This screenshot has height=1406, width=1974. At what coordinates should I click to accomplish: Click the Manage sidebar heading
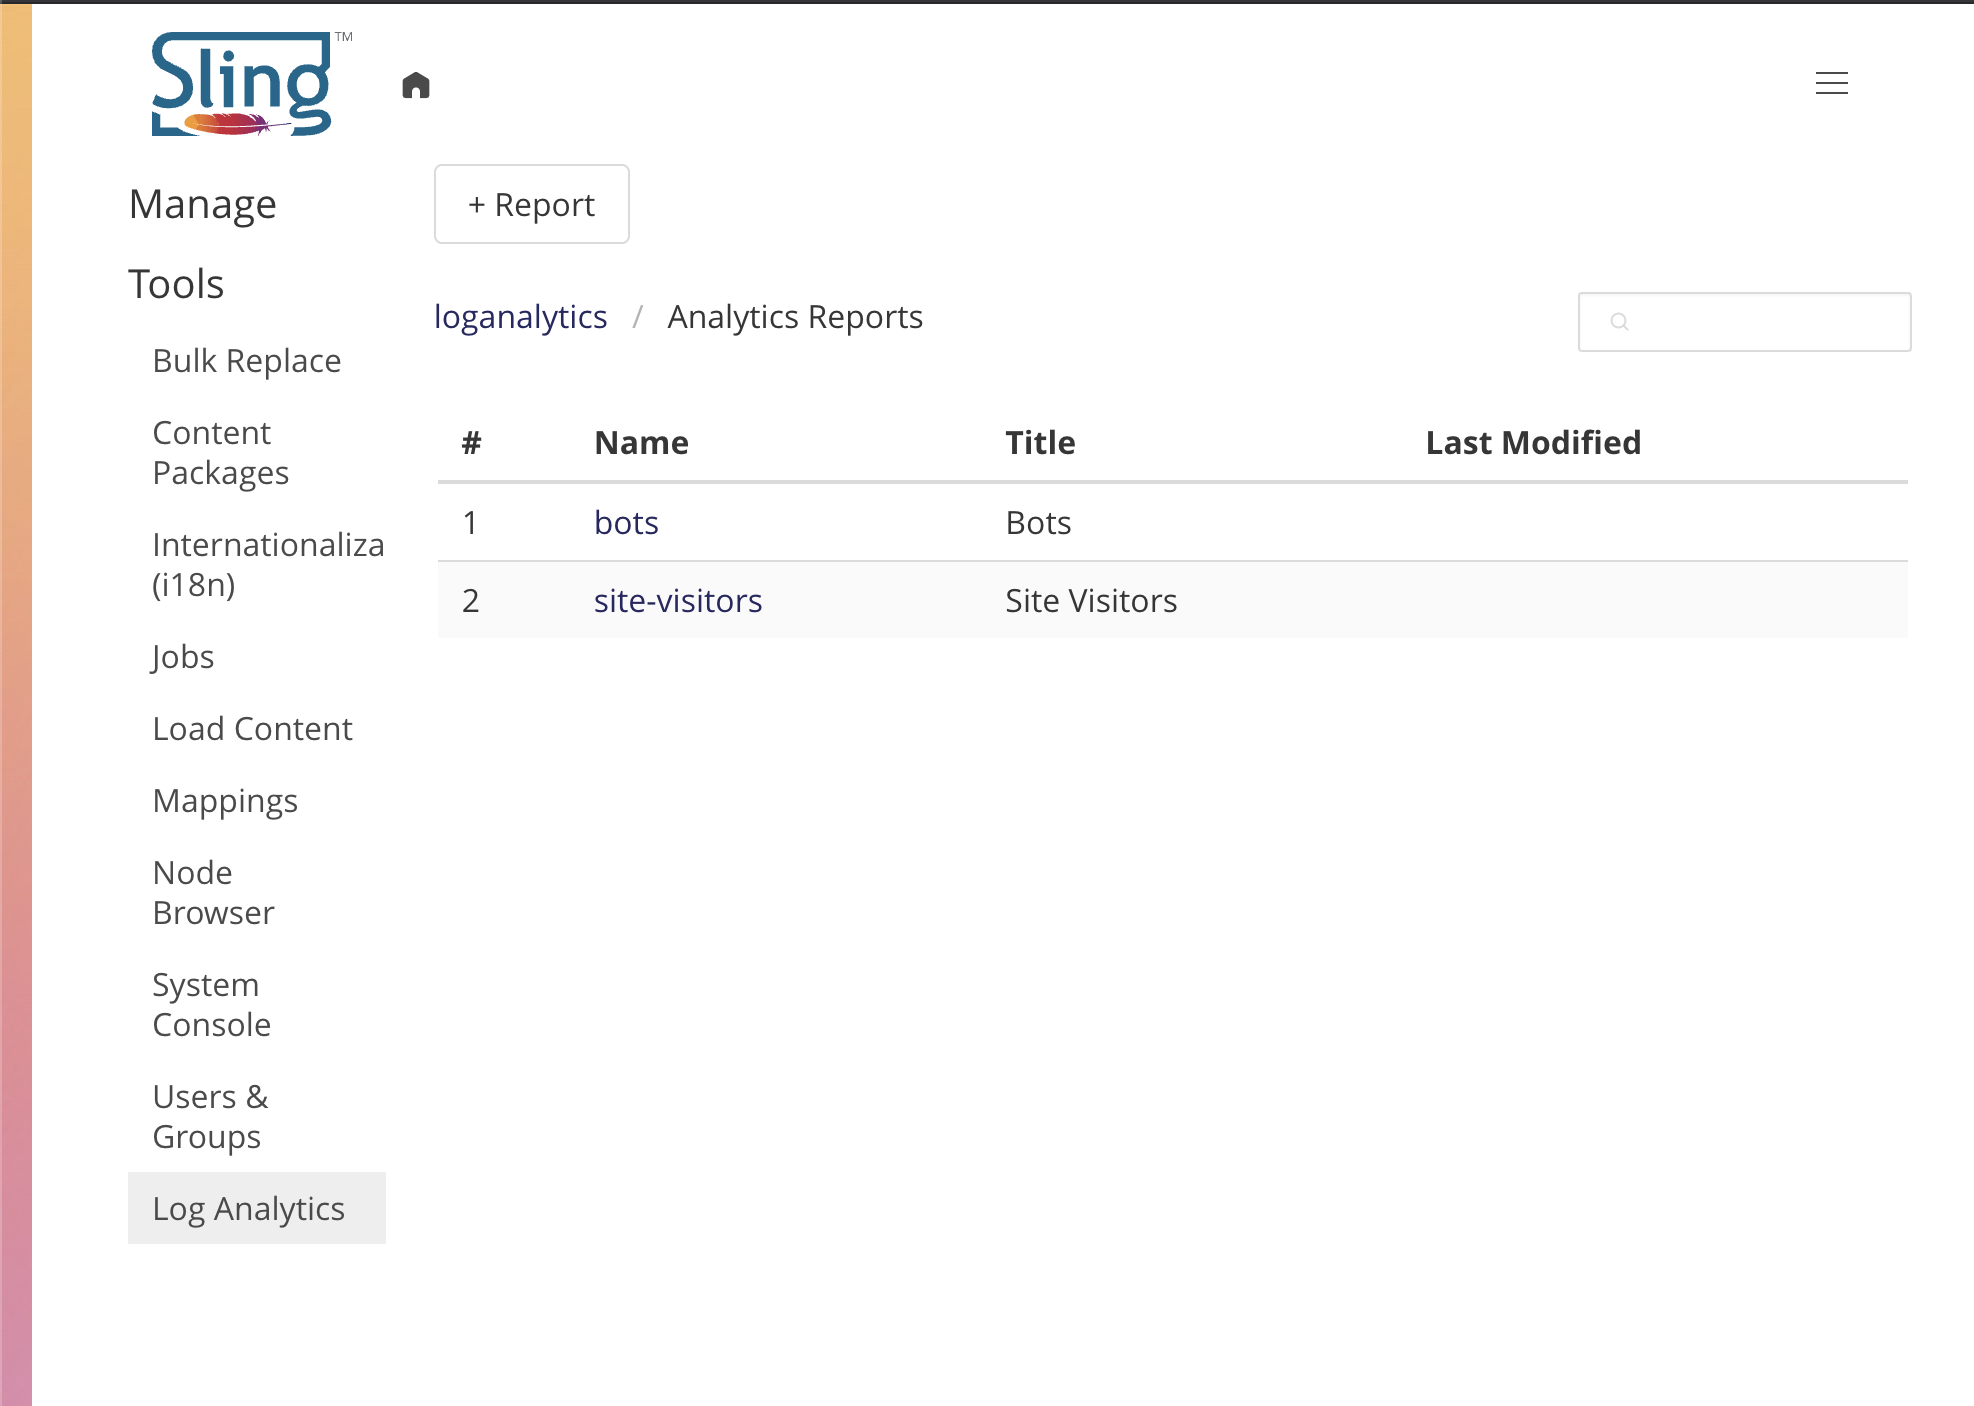pos(202,205)
